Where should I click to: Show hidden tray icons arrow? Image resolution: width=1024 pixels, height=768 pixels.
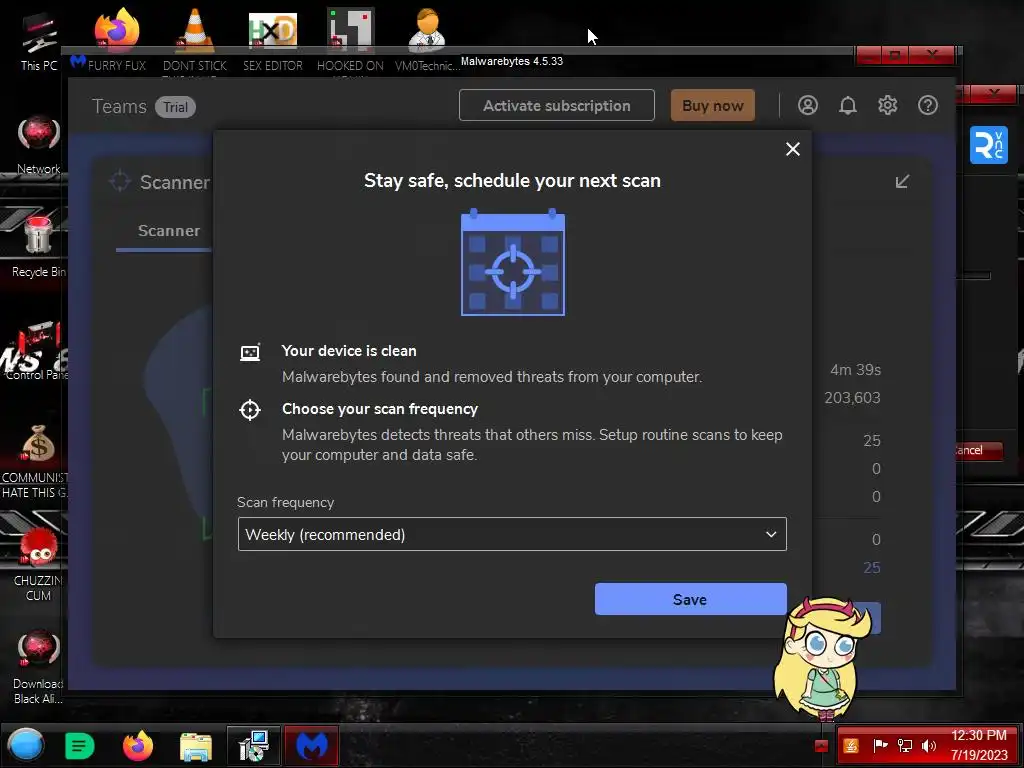click(x=821, y=746)
